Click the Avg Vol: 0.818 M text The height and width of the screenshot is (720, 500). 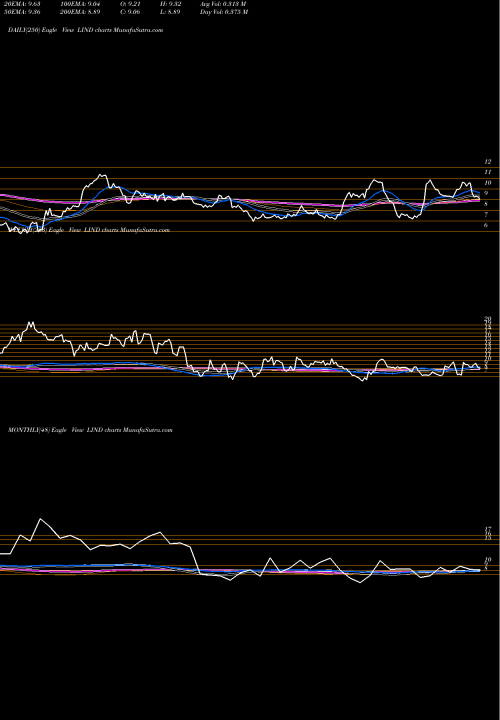(224, 4)
